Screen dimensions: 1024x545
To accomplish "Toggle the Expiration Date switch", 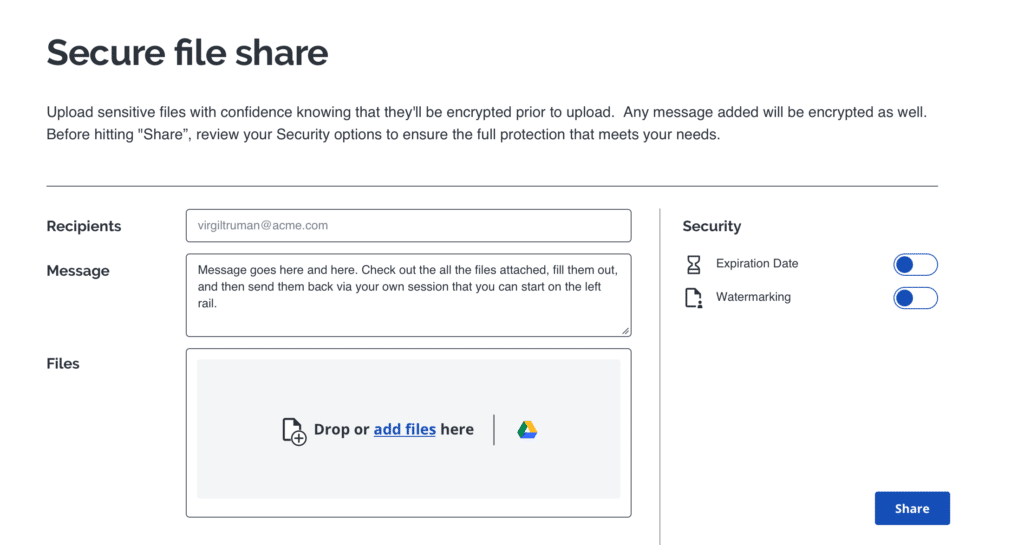I will (x=915, y=265).
